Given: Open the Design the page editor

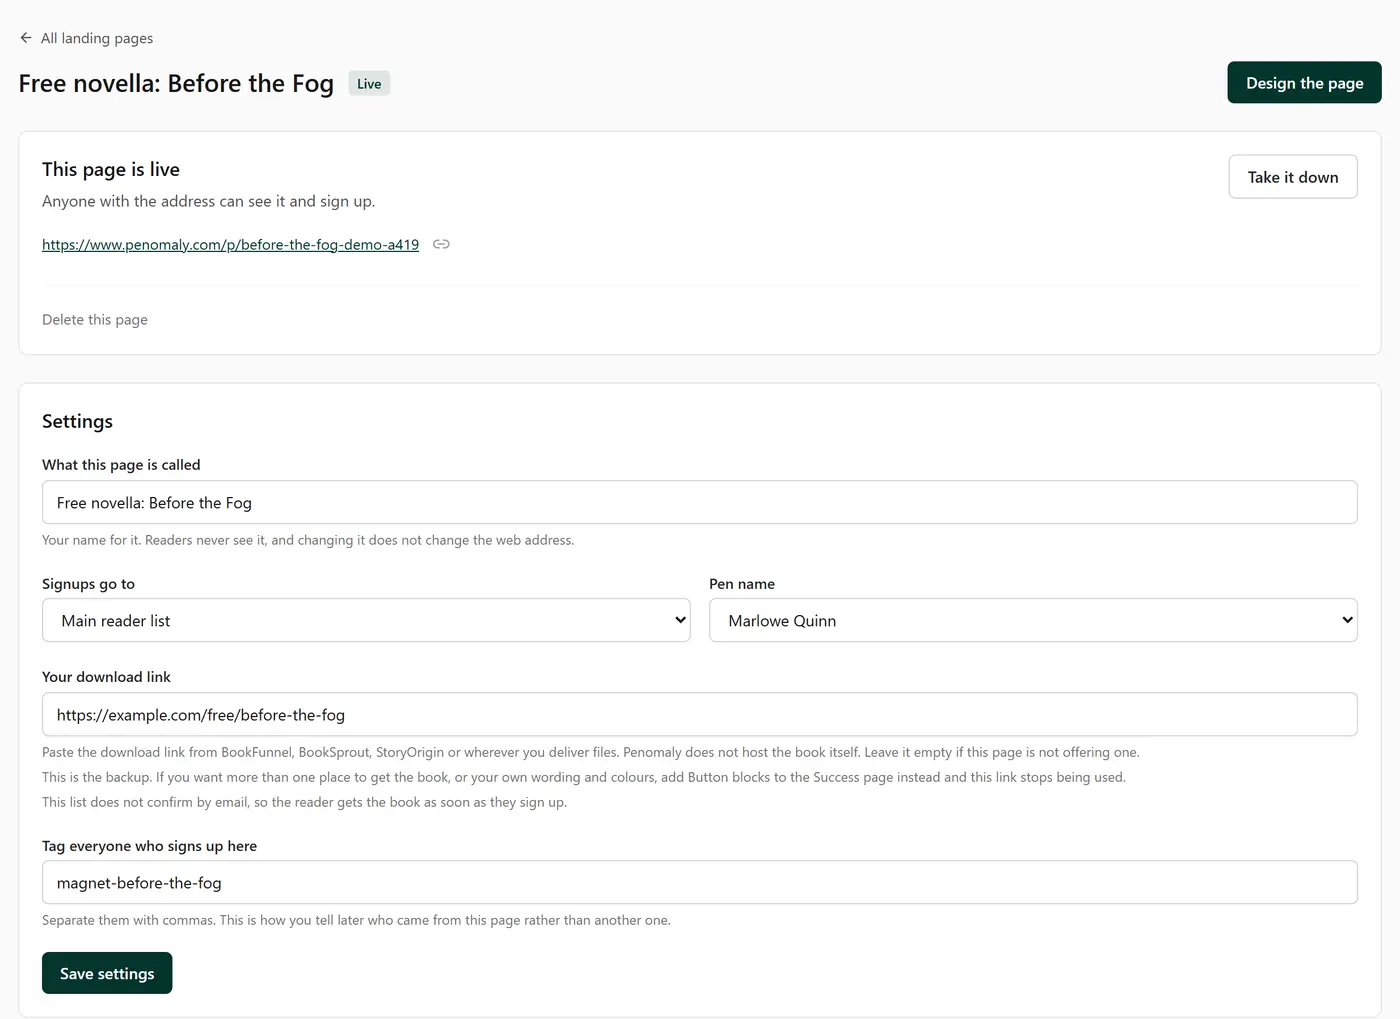Looking at the screenshot, I should [1304, 83].
